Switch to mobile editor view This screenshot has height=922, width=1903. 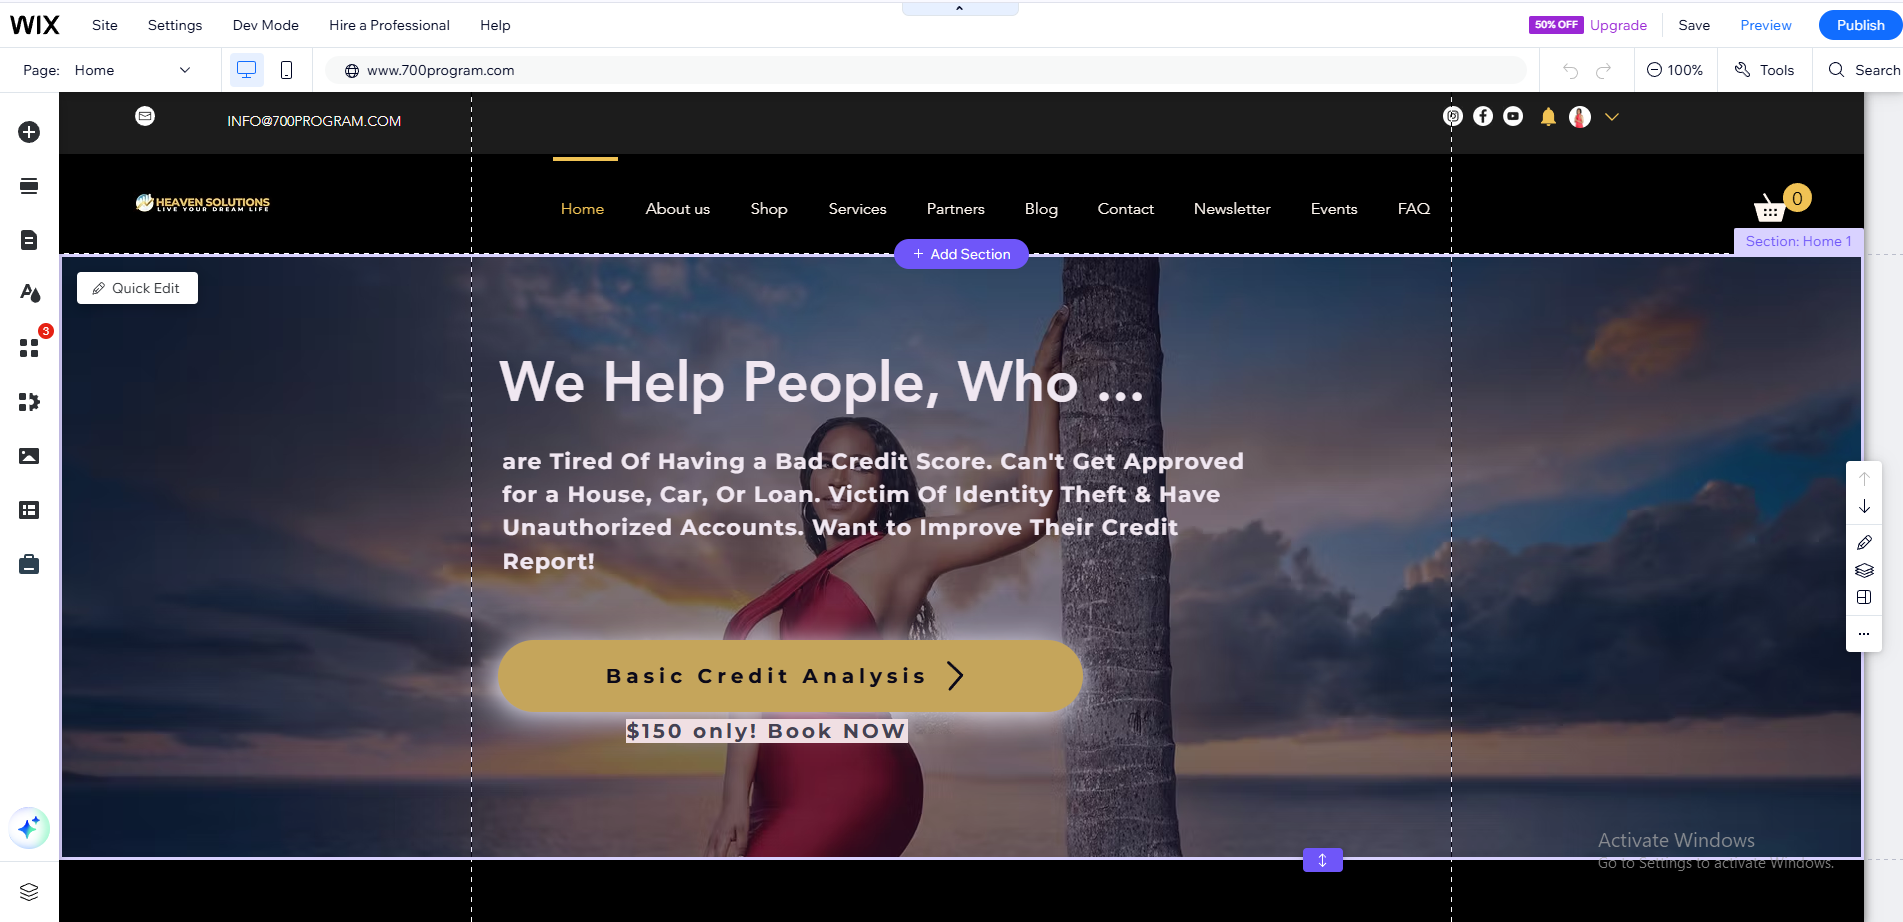click(x=286, y=70)
